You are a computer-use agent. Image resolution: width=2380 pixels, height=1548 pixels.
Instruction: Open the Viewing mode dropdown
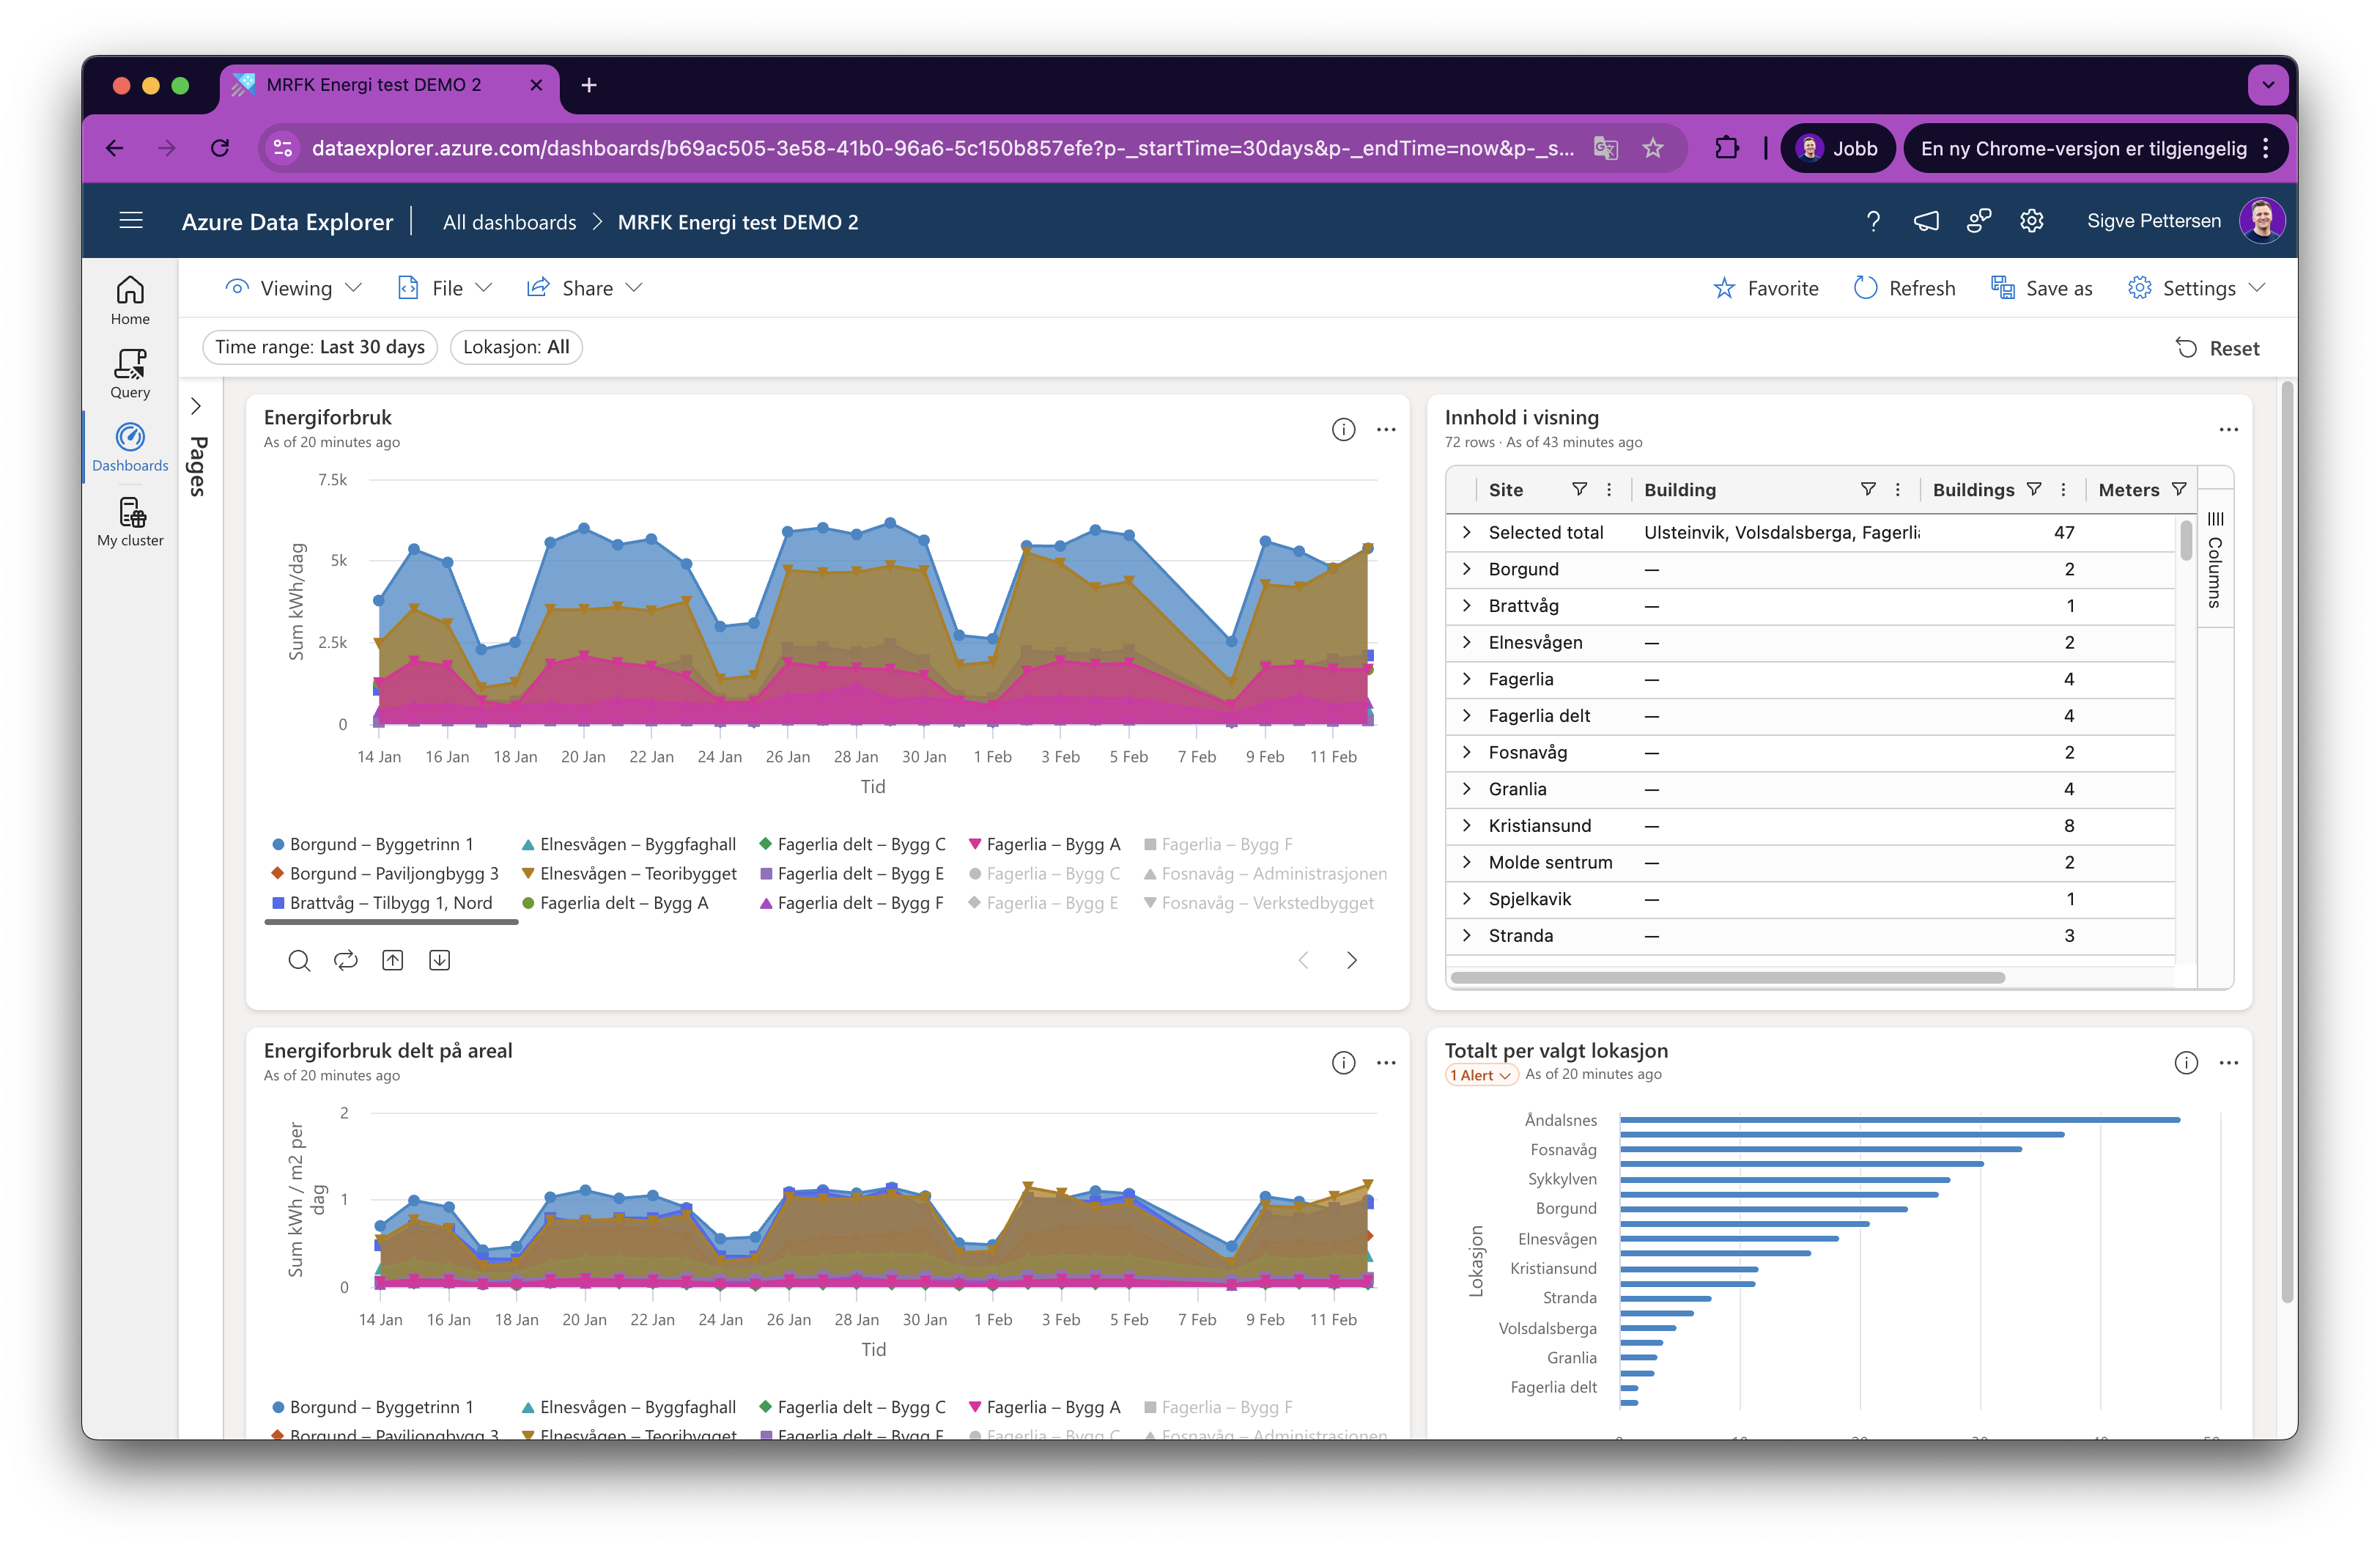coord(294,288)
